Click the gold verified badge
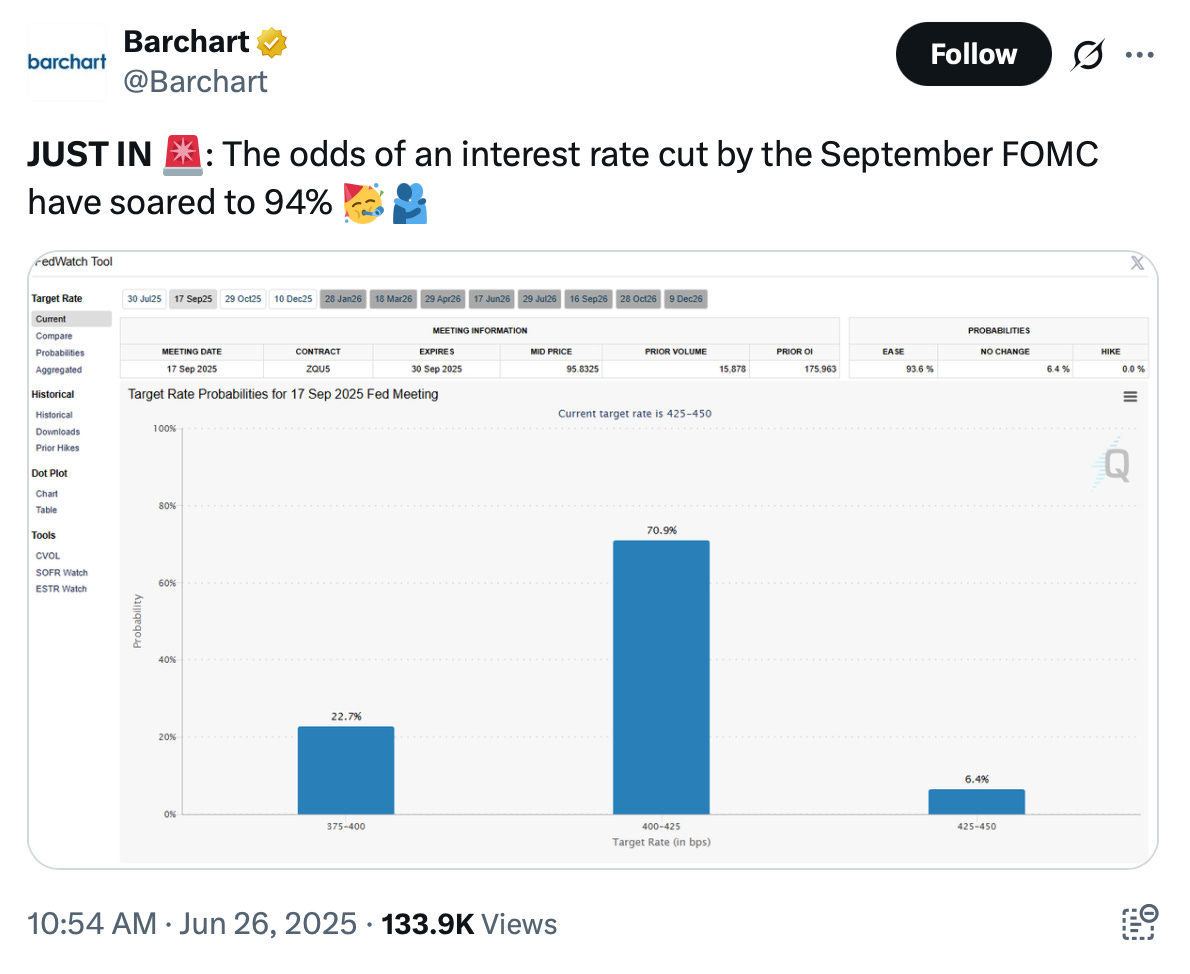Image resolution: width=1190 pixels, height=974 pixels. click(272, 42)
